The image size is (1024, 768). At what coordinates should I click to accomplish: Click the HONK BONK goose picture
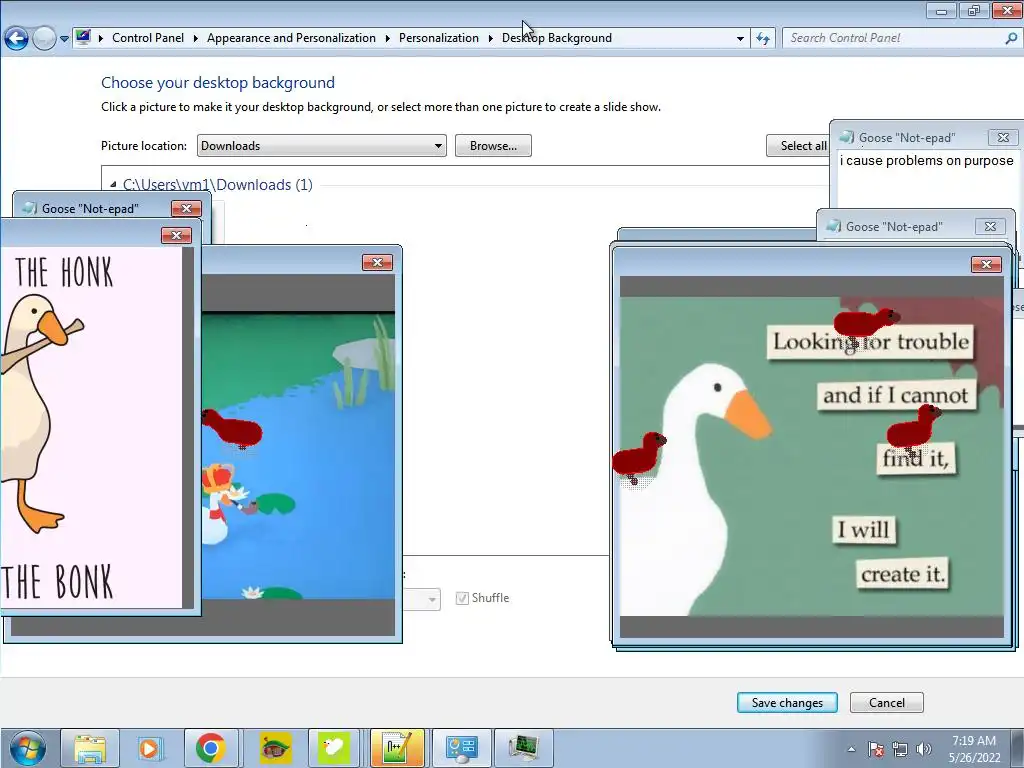[x=91, y=428]
